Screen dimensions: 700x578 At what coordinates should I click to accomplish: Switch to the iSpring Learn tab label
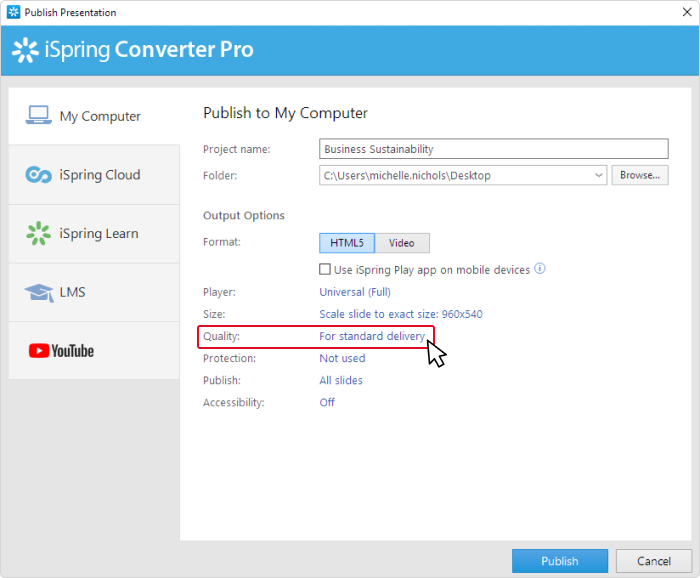click(x=99, y=233)
